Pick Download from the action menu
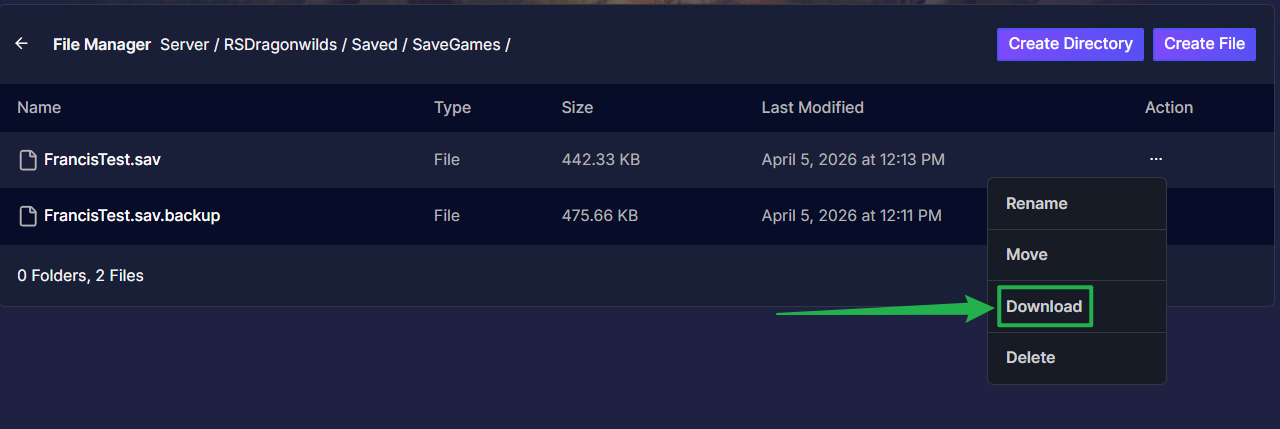This screenshot has width=1280, height=429. [x=1044, y=307]
